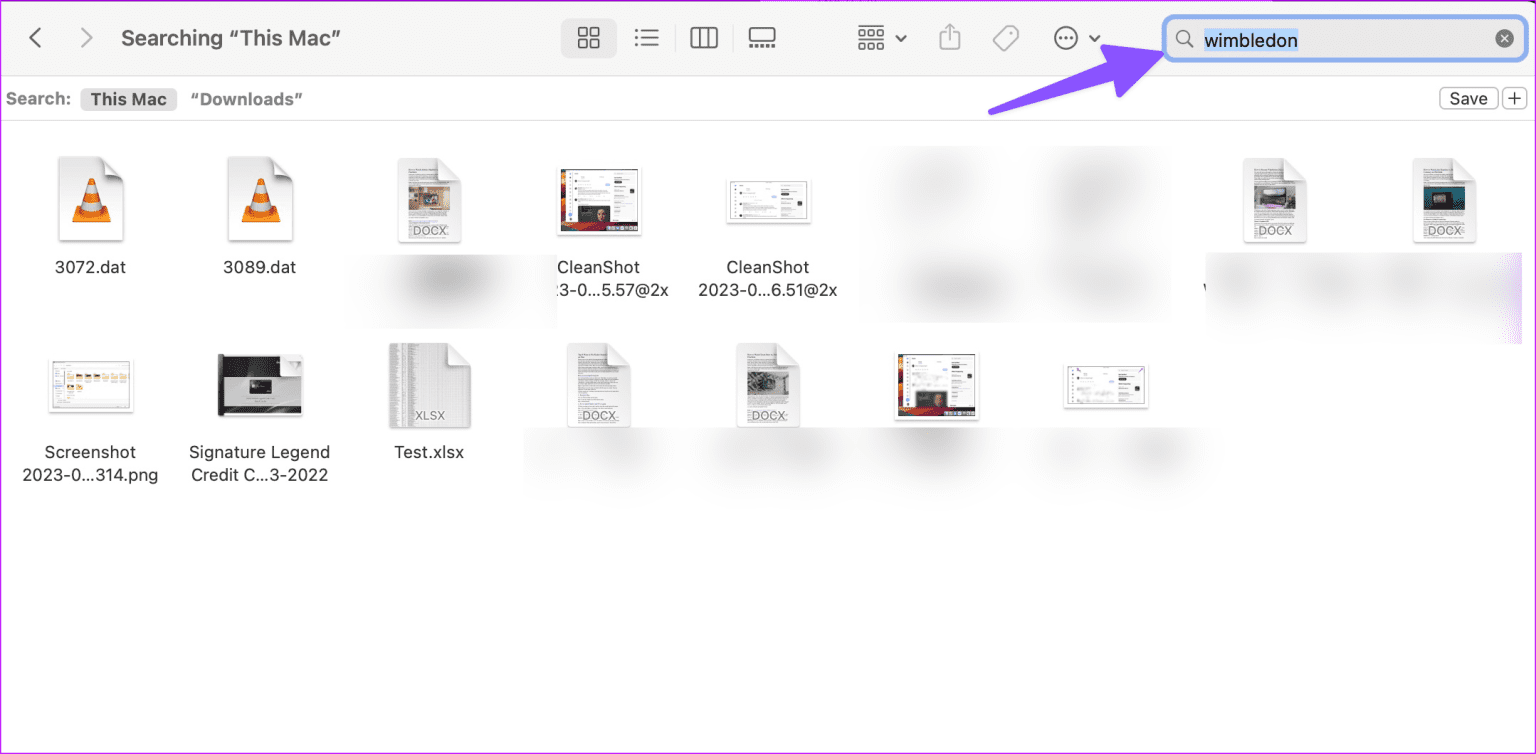This screenshot has height=754, width=1536.
Task: Select Signature Legend Credit Card thumbnail
Action: click(x=260, y=384)
